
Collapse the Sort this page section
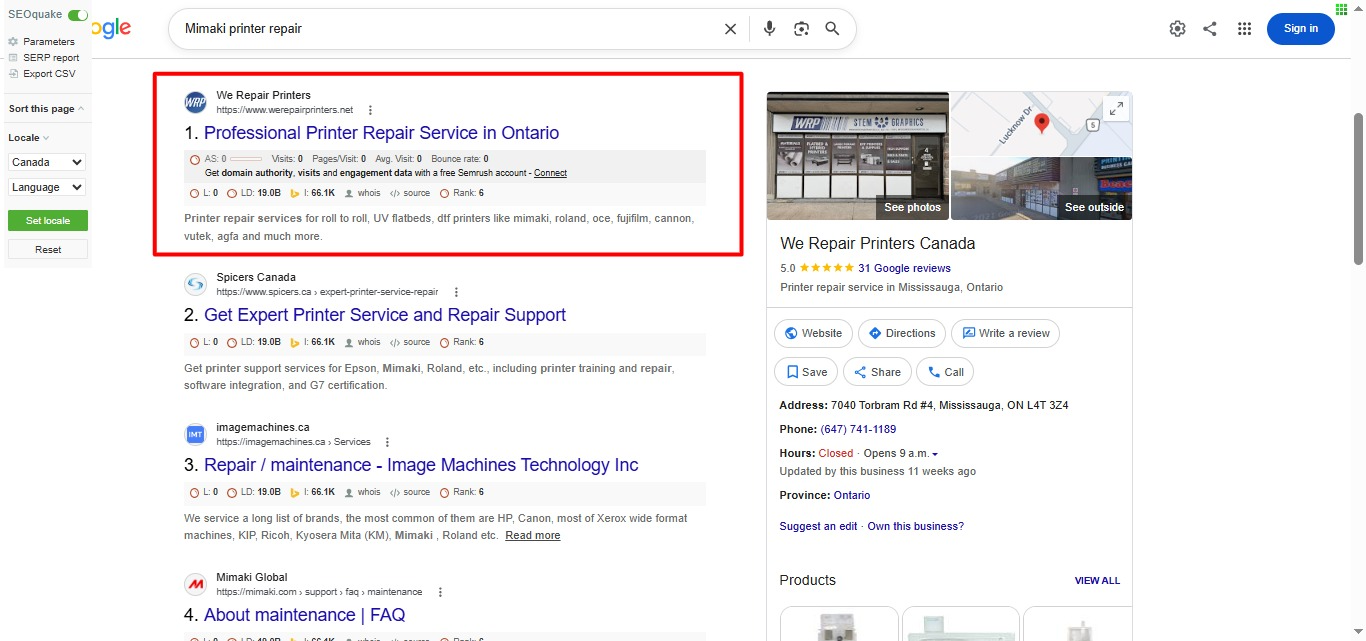coord(81,109)
